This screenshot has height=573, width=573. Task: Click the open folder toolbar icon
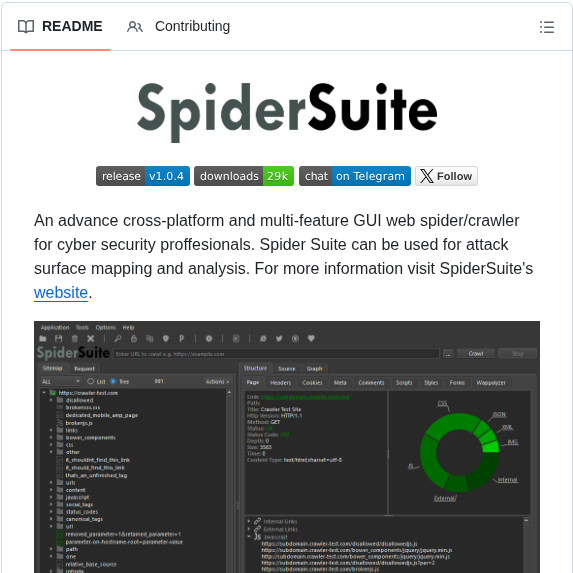point(43,339)
